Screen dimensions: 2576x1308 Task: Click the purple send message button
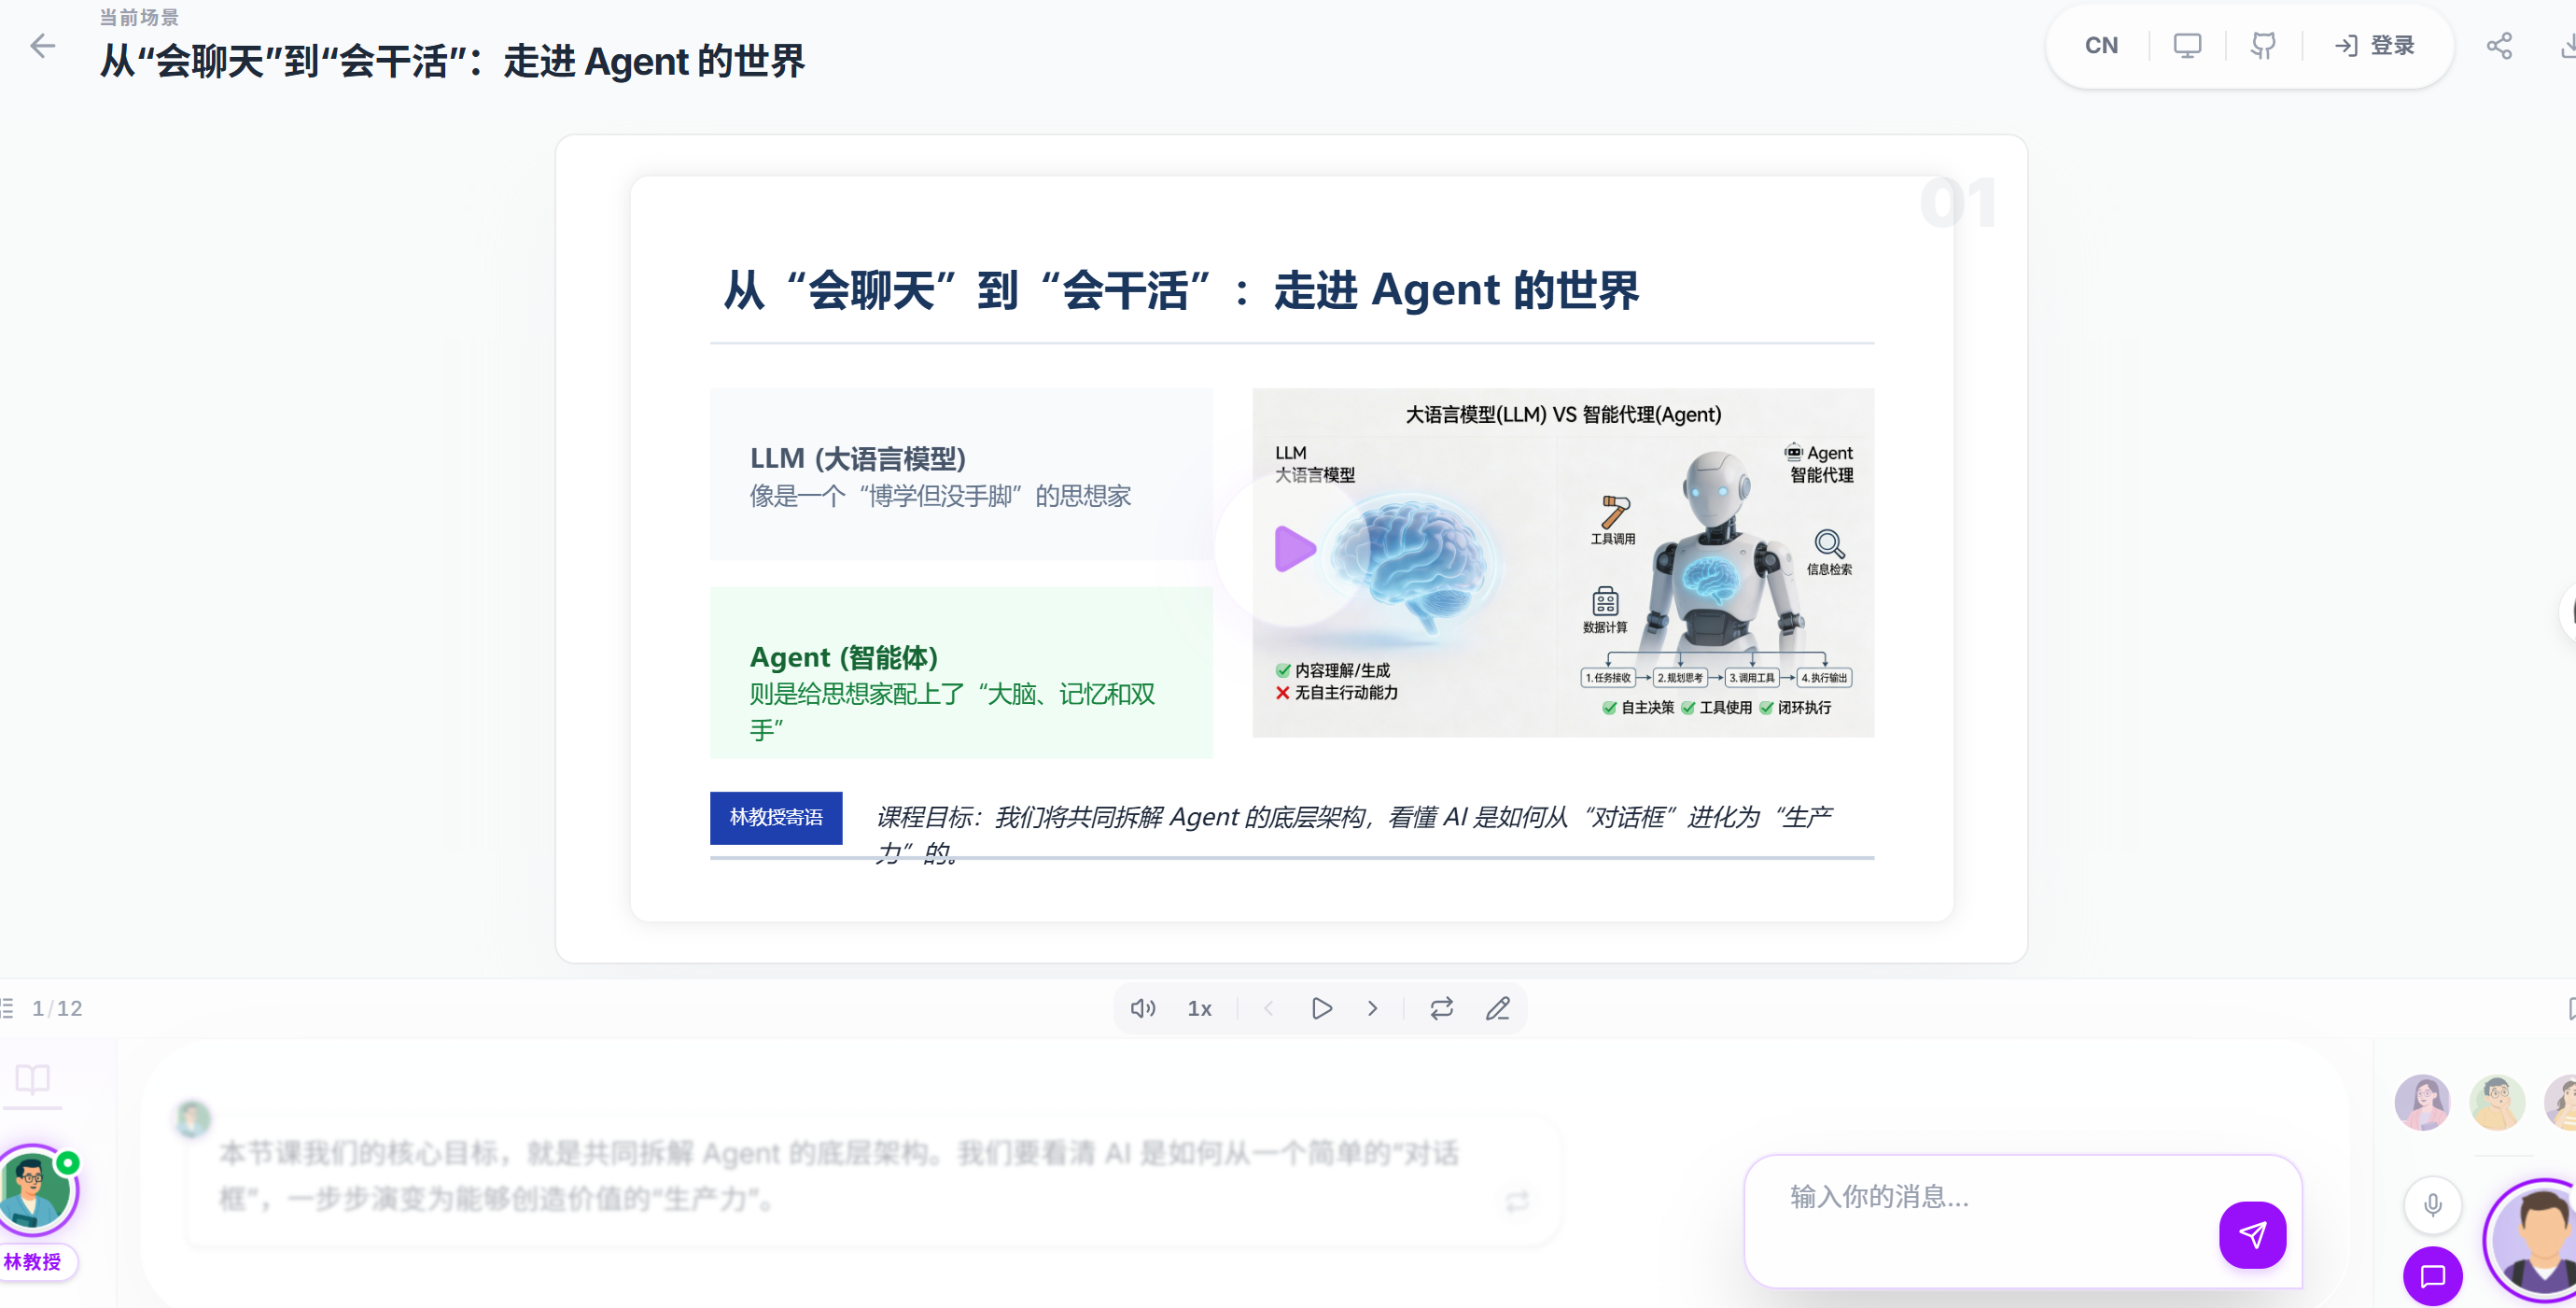tap(2252, 1234)
